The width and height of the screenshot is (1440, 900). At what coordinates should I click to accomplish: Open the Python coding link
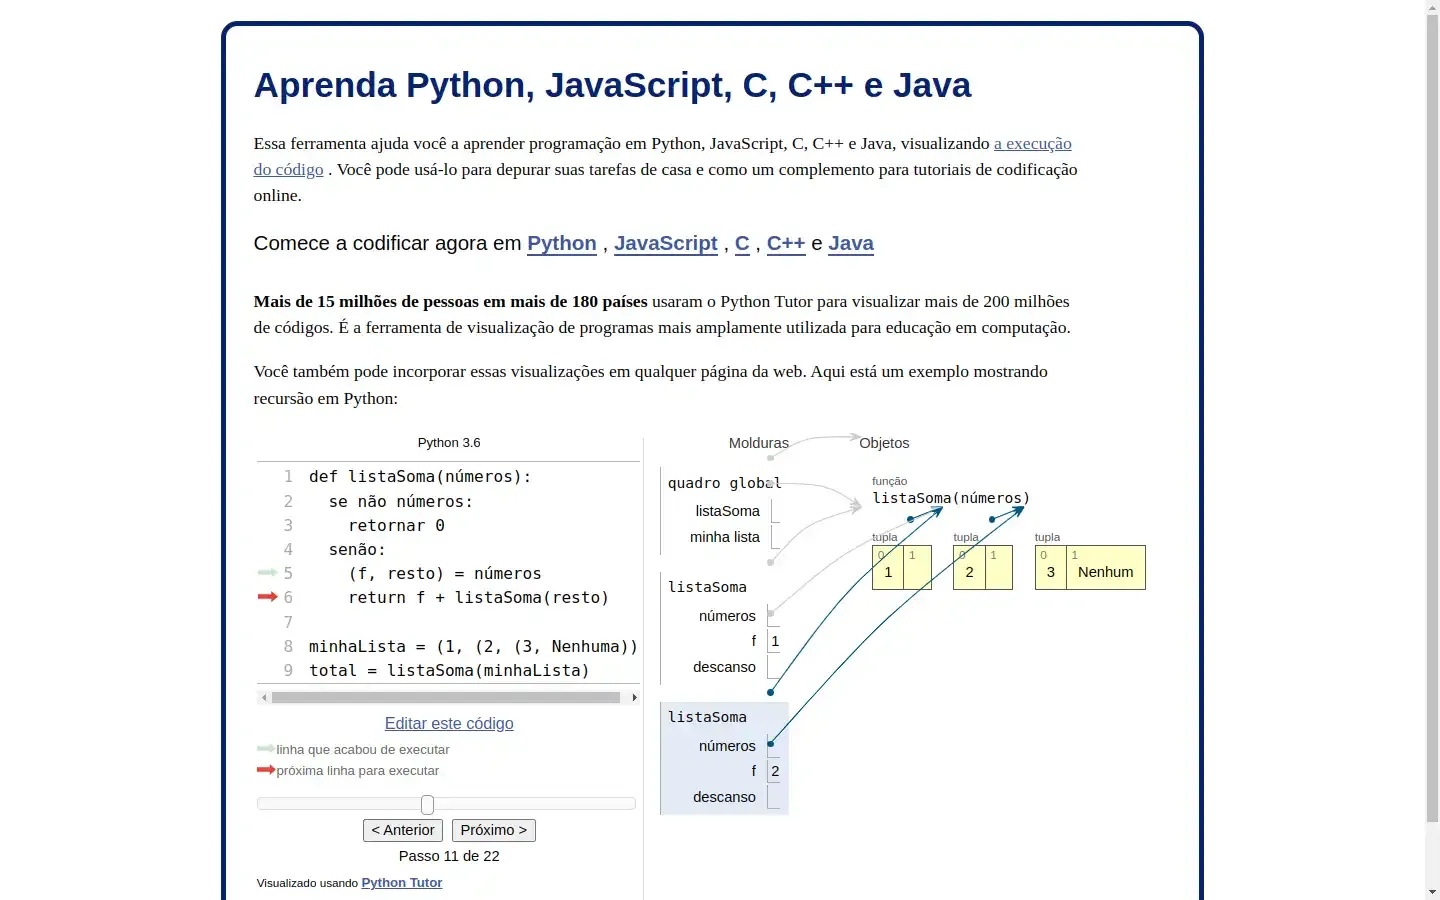[561, 244]
